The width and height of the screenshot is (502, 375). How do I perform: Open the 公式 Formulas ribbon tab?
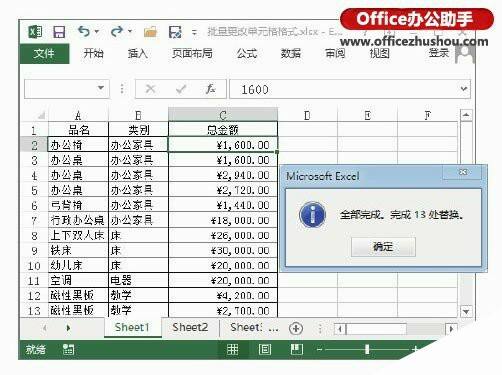tap(247, 53)
